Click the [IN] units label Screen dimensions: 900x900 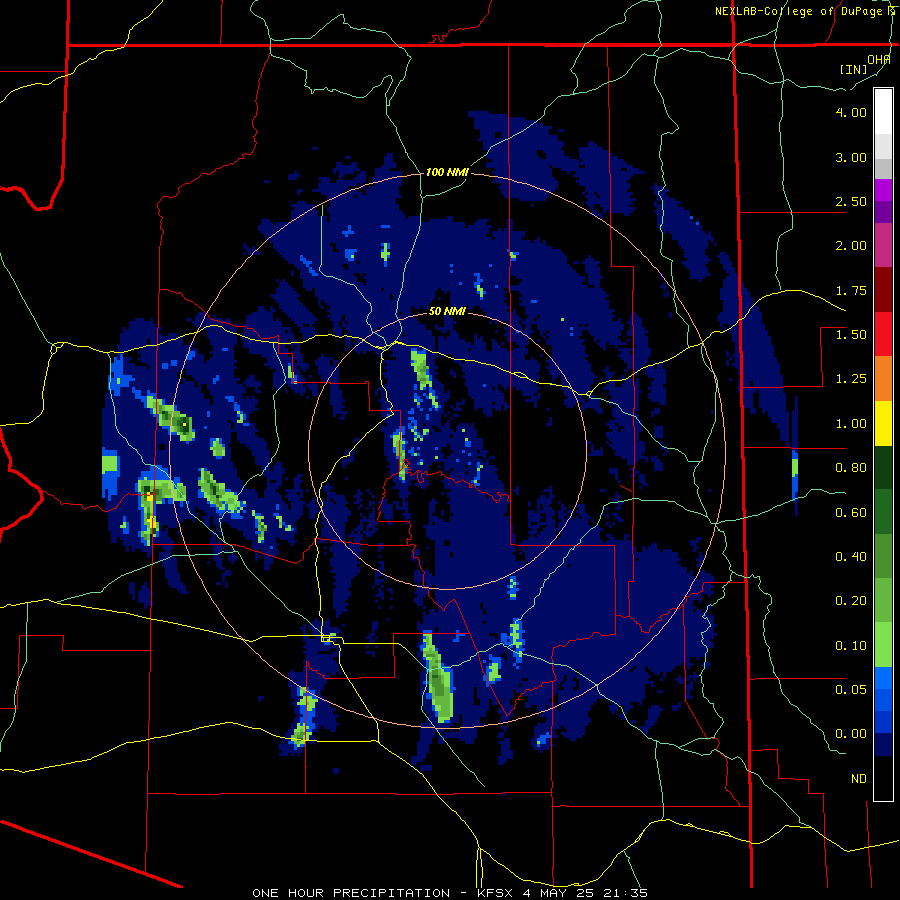click(x=854, y=69)
